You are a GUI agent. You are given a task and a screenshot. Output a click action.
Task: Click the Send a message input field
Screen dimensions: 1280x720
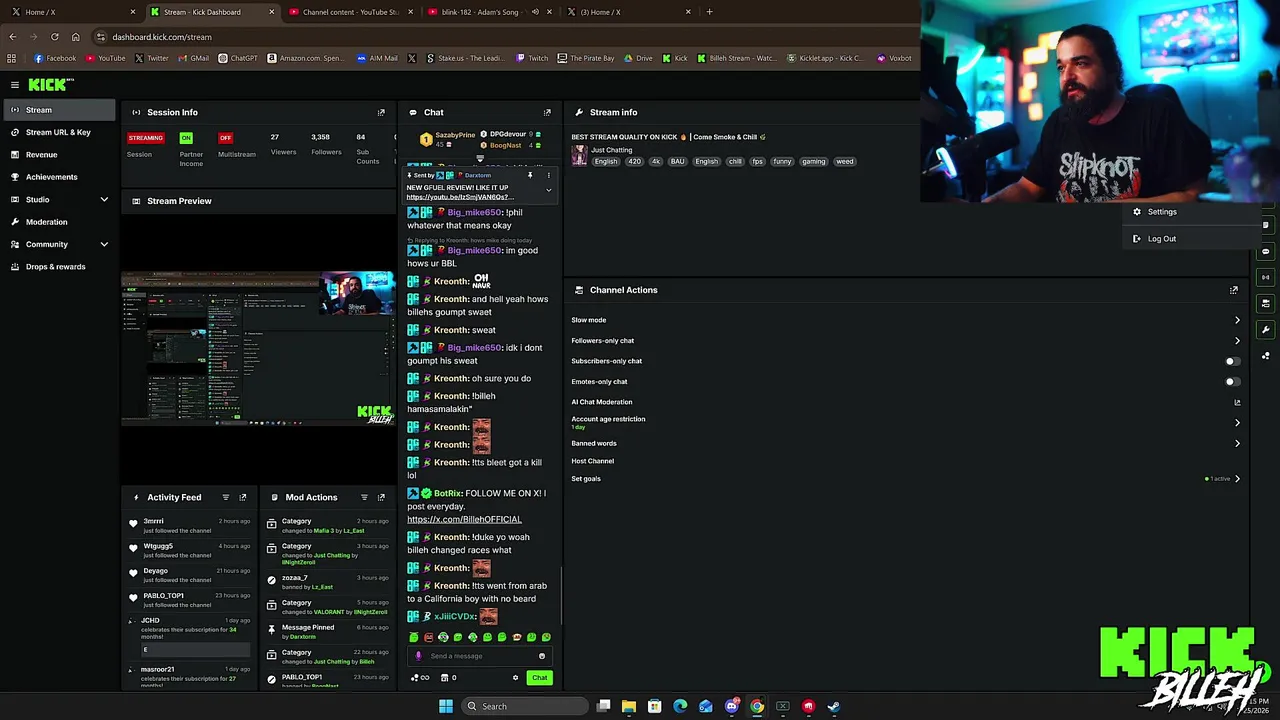(479, 656)
